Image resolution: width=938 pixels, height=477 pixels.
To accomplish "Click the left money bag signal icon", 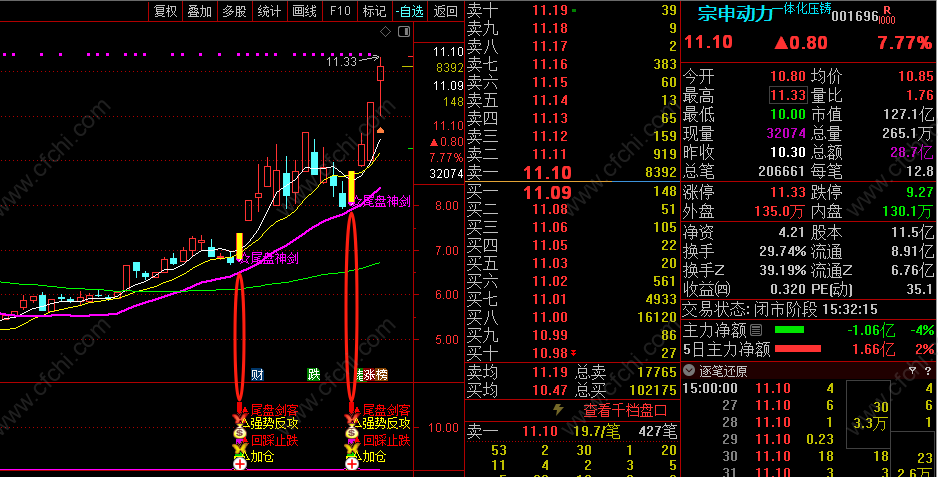I will [x=240, y=432].
